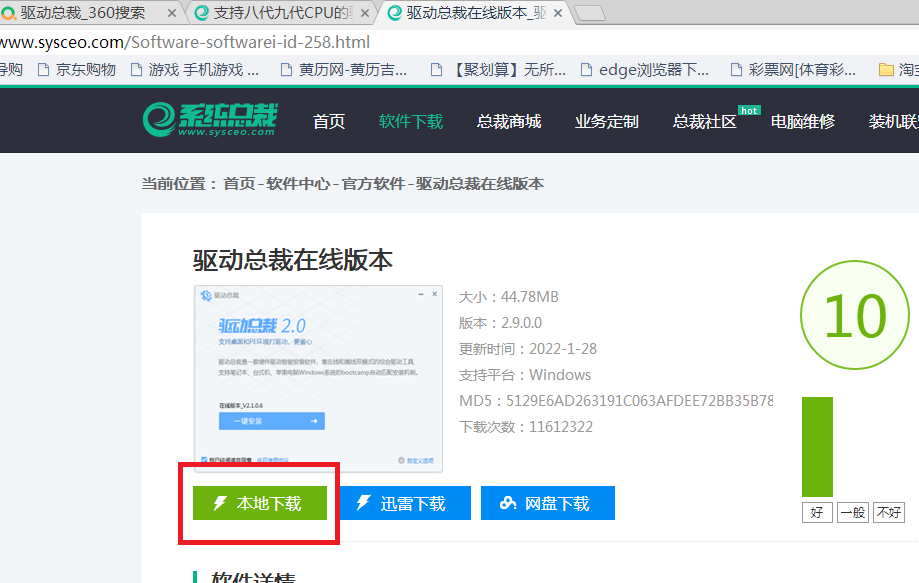Open 总裁商城 navigation item
Screen dimensions: 919x583
pos(509,121)
